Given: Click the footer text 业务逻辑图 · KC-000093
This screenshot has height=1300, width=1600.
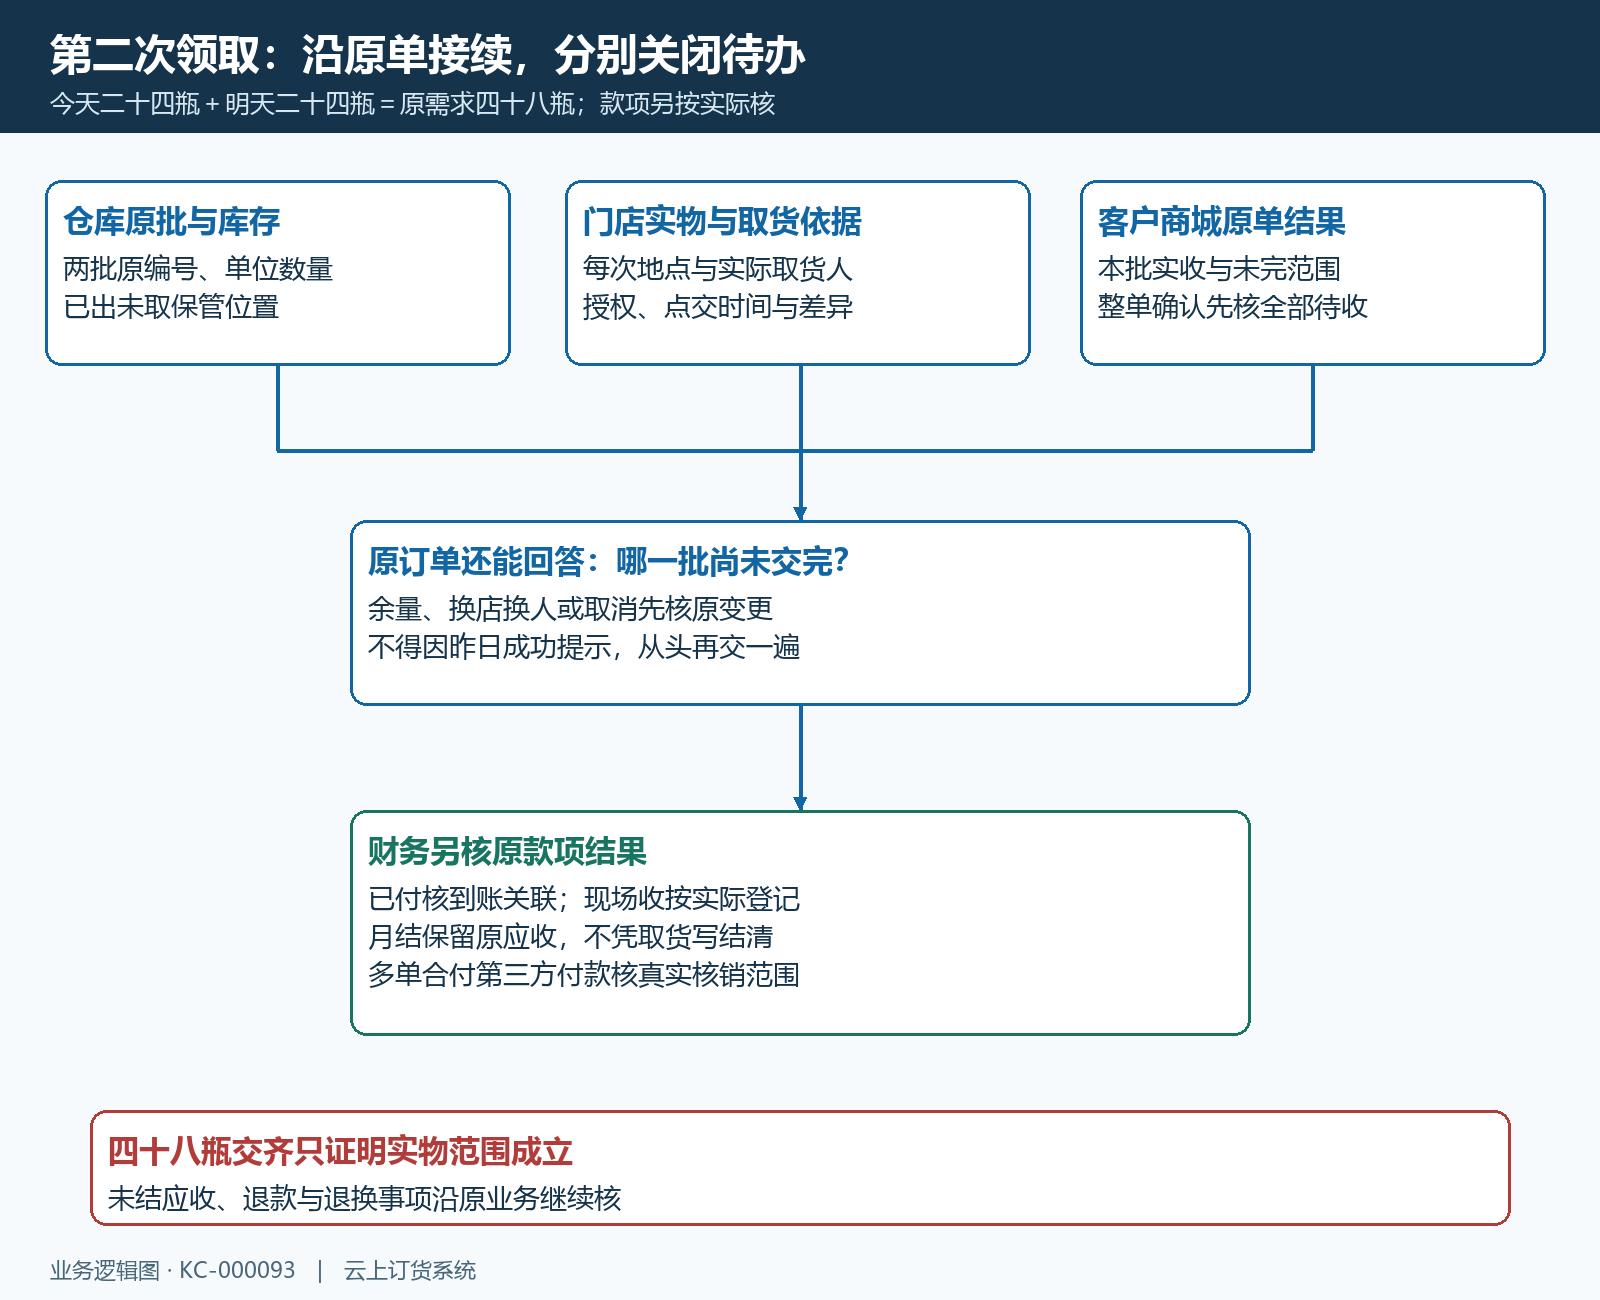Looking at the screenshot, I should click(x=173, y=1270).
